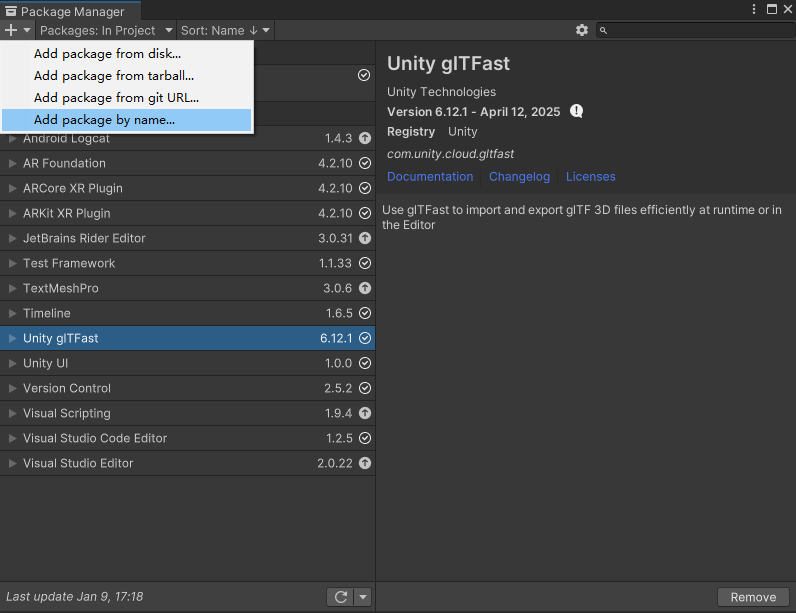
Task: Expand the Visual Studio Code Editor entry
Action: click(13, 438)
